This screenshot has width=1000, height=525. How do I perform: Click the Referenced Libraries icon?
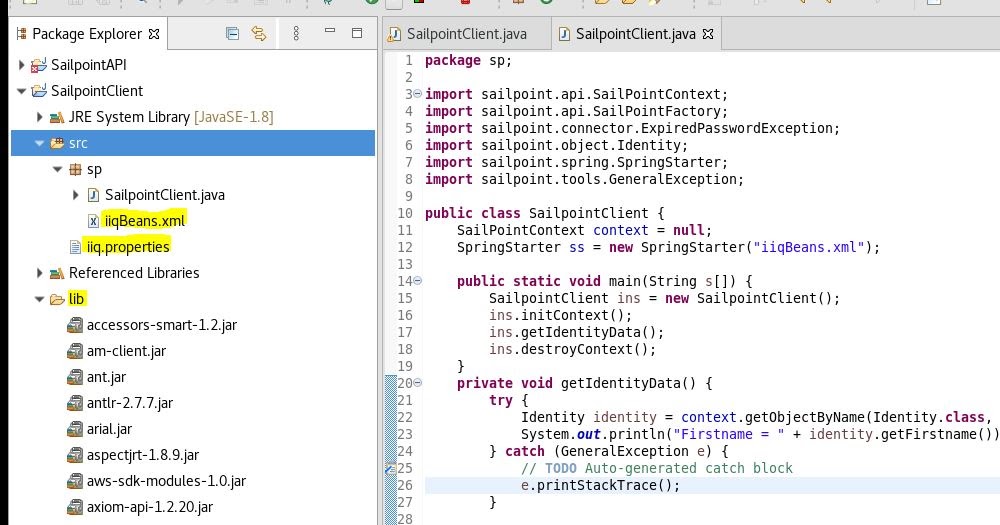(57, 273)
